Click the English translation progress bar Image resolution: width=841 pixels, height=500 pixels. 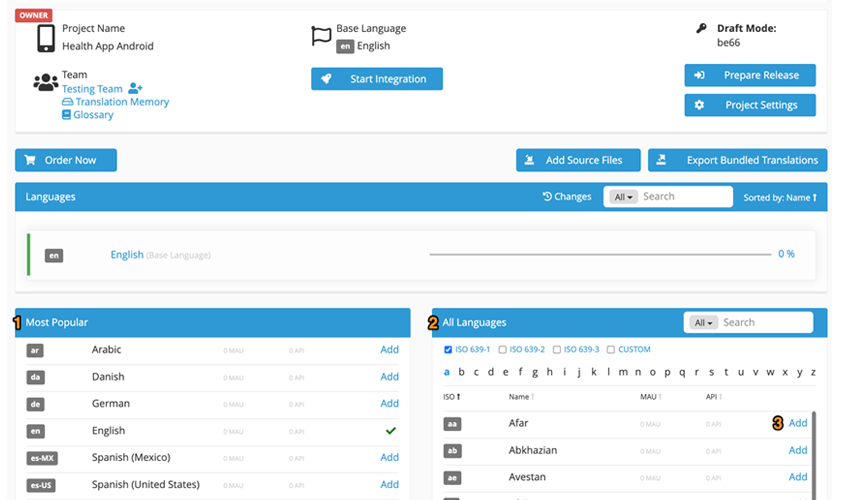pos(598,255)
